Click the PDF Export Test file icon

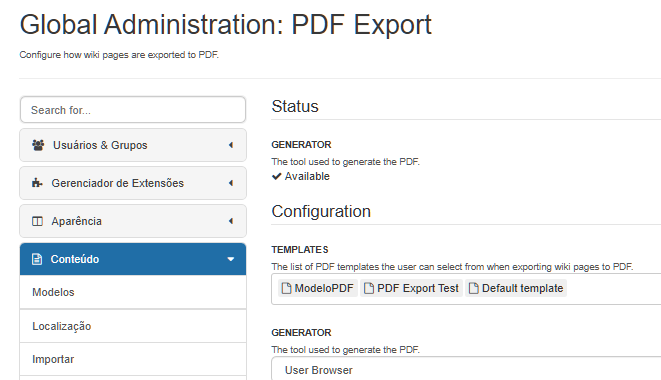pyautogui.click(x=369, y=288)
